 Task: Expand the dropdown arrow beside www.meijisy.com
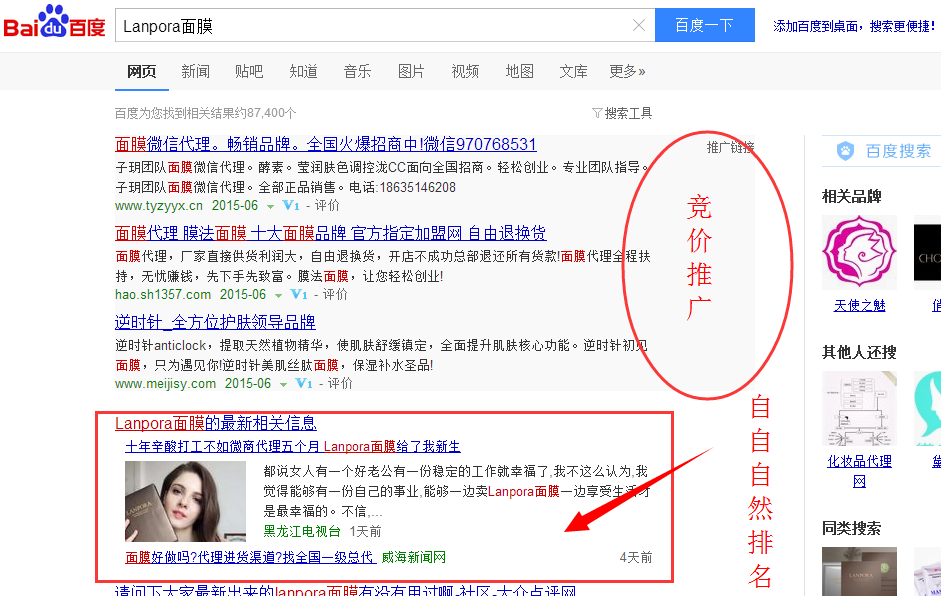coord(284,385)
